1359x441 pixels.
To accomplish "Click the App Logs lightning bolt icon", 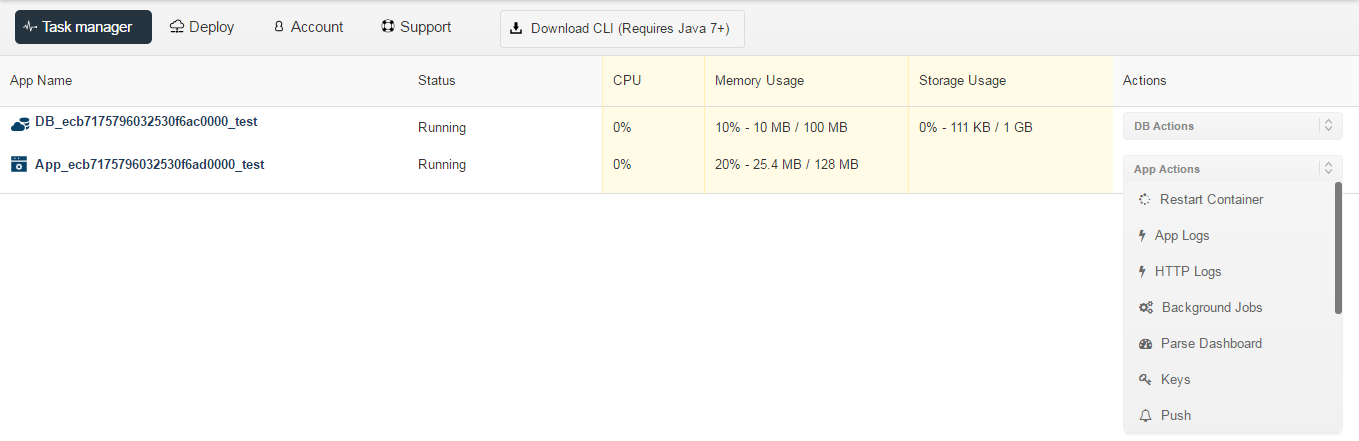I will (1143, 236).
